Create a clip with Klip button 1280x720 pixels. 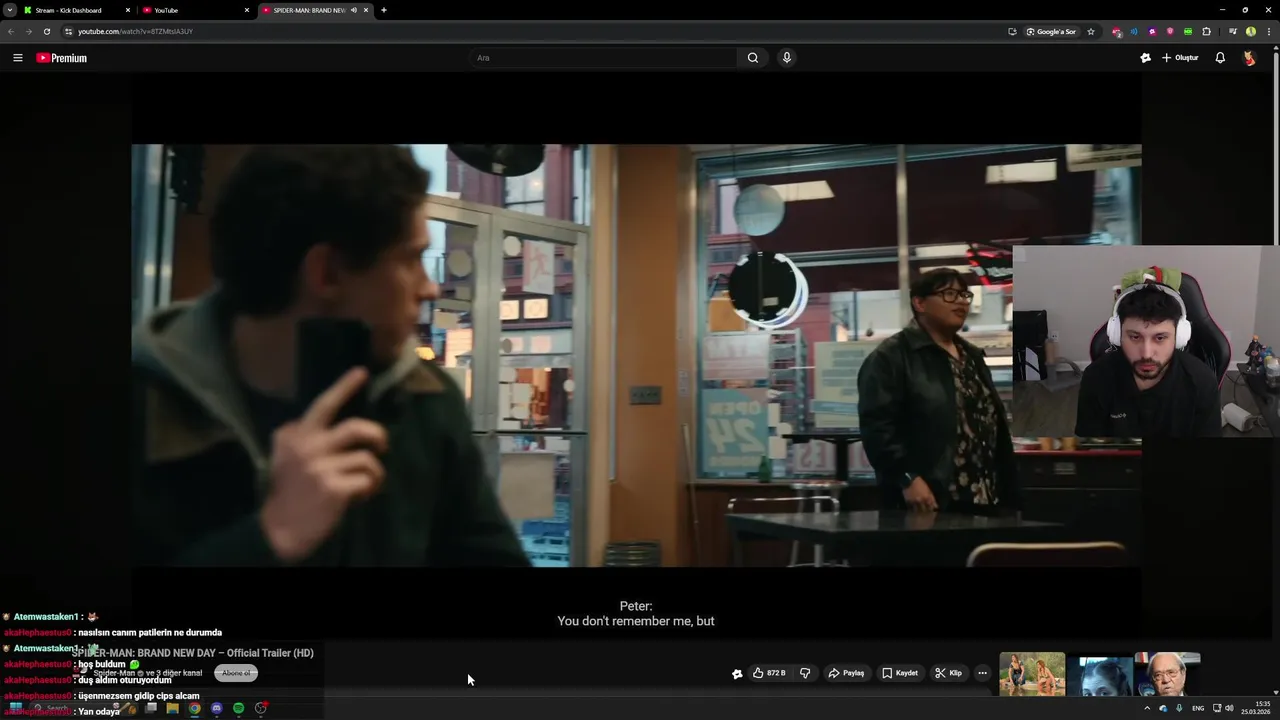948,673
